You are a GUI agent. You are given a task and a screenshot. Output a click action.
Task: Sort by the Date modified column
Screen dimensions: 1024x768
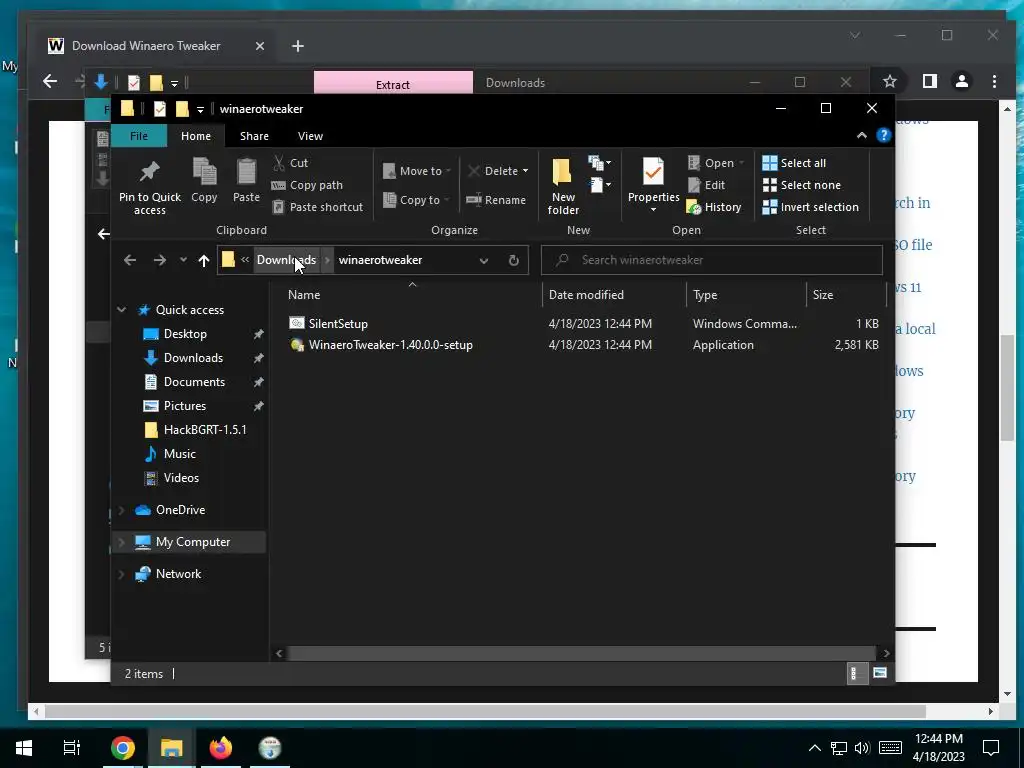614,295
